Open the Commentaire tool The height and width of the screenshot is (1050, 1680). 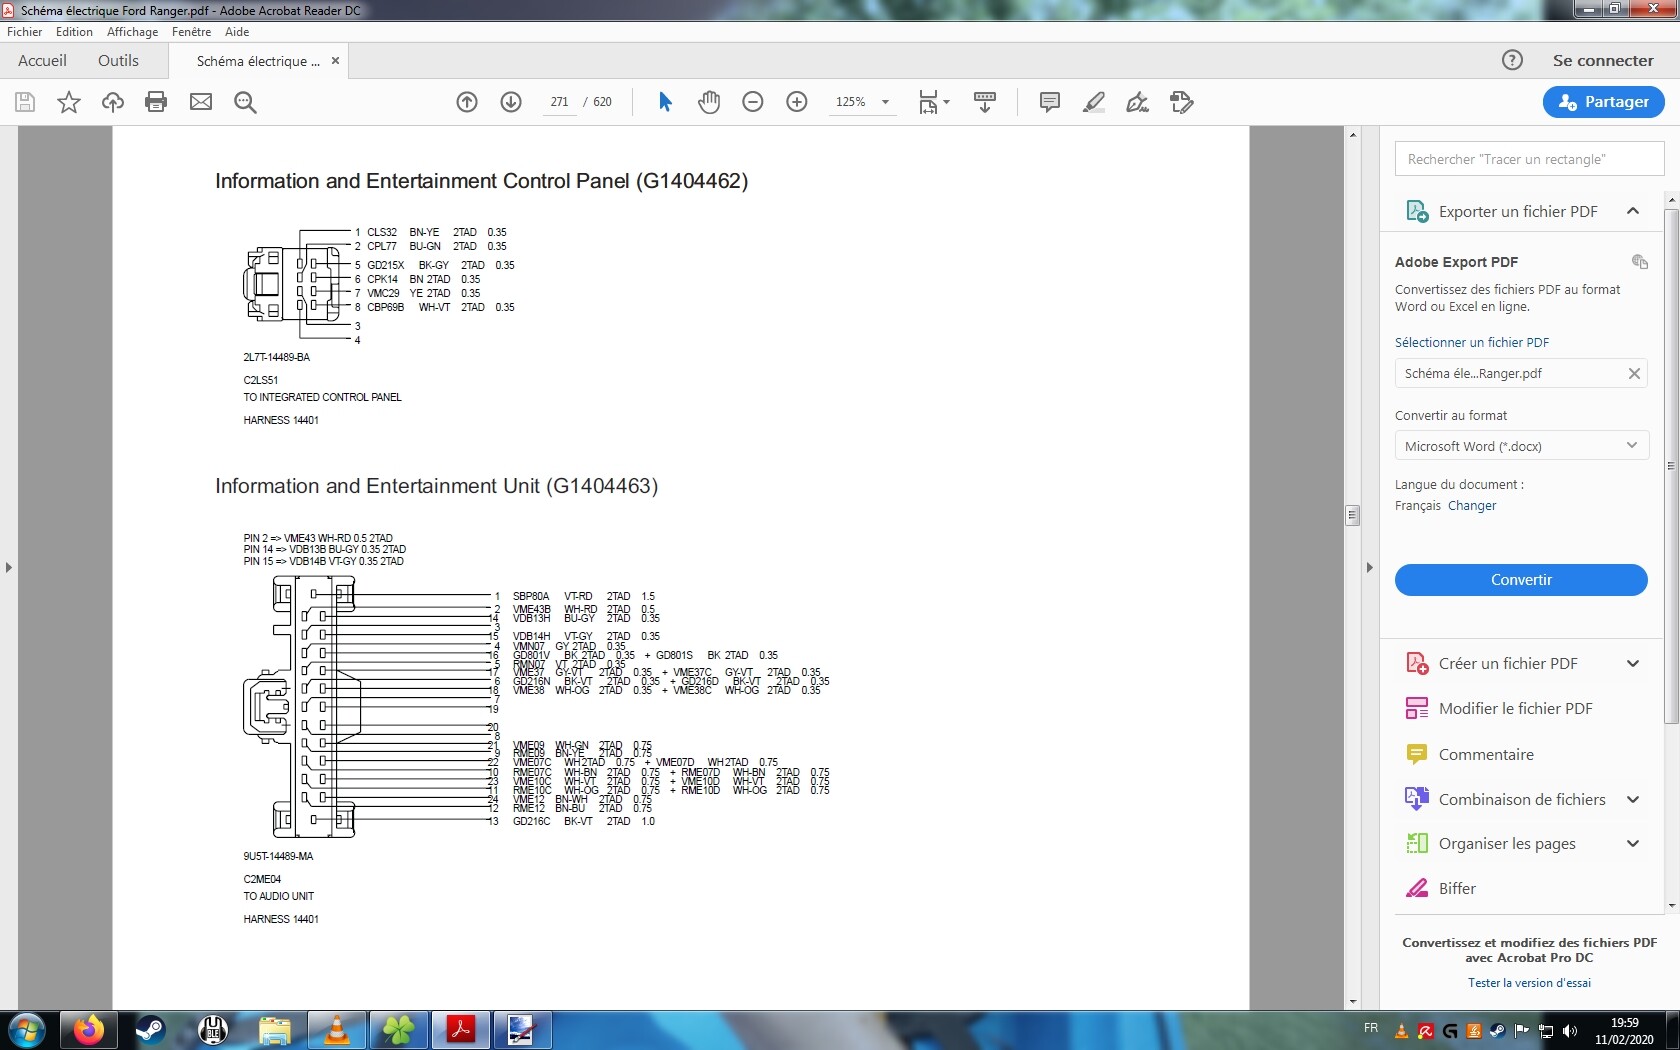pos(1486,755)
